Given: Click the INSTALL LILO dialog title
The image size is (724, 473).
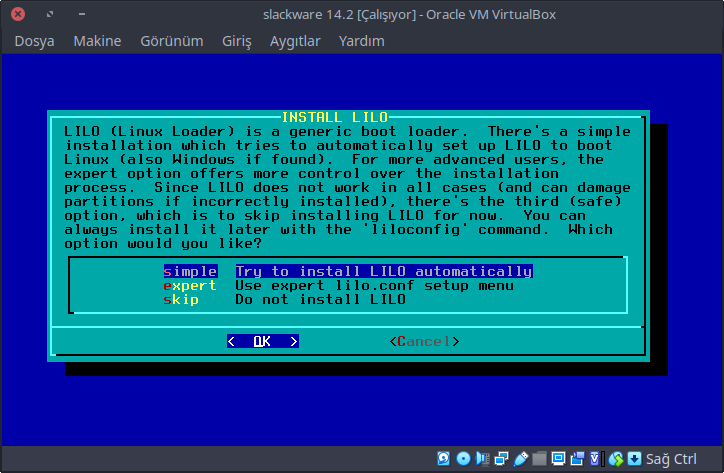Looking at the screenshot, I should pos(335,117).
